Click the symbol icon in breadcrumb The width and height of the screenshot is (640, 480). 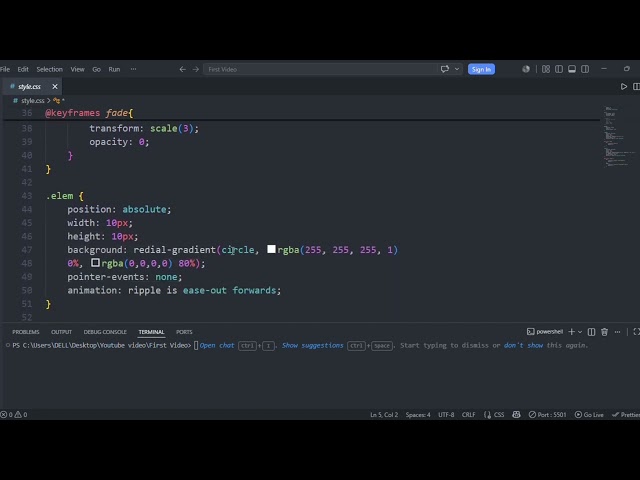tap(56, 100)
